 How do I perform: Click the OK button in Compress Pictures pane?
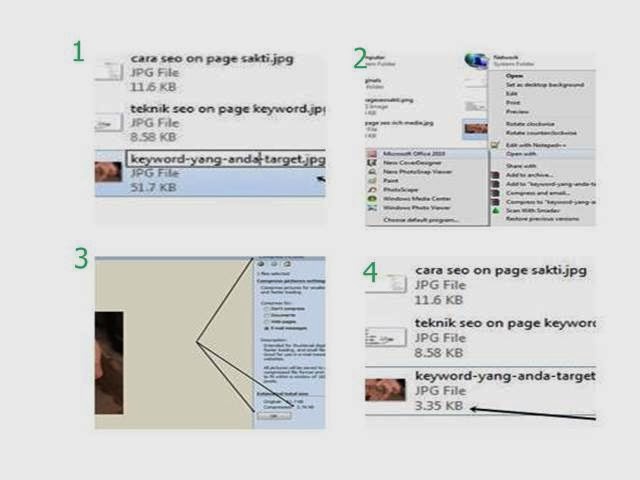point(274,416)
